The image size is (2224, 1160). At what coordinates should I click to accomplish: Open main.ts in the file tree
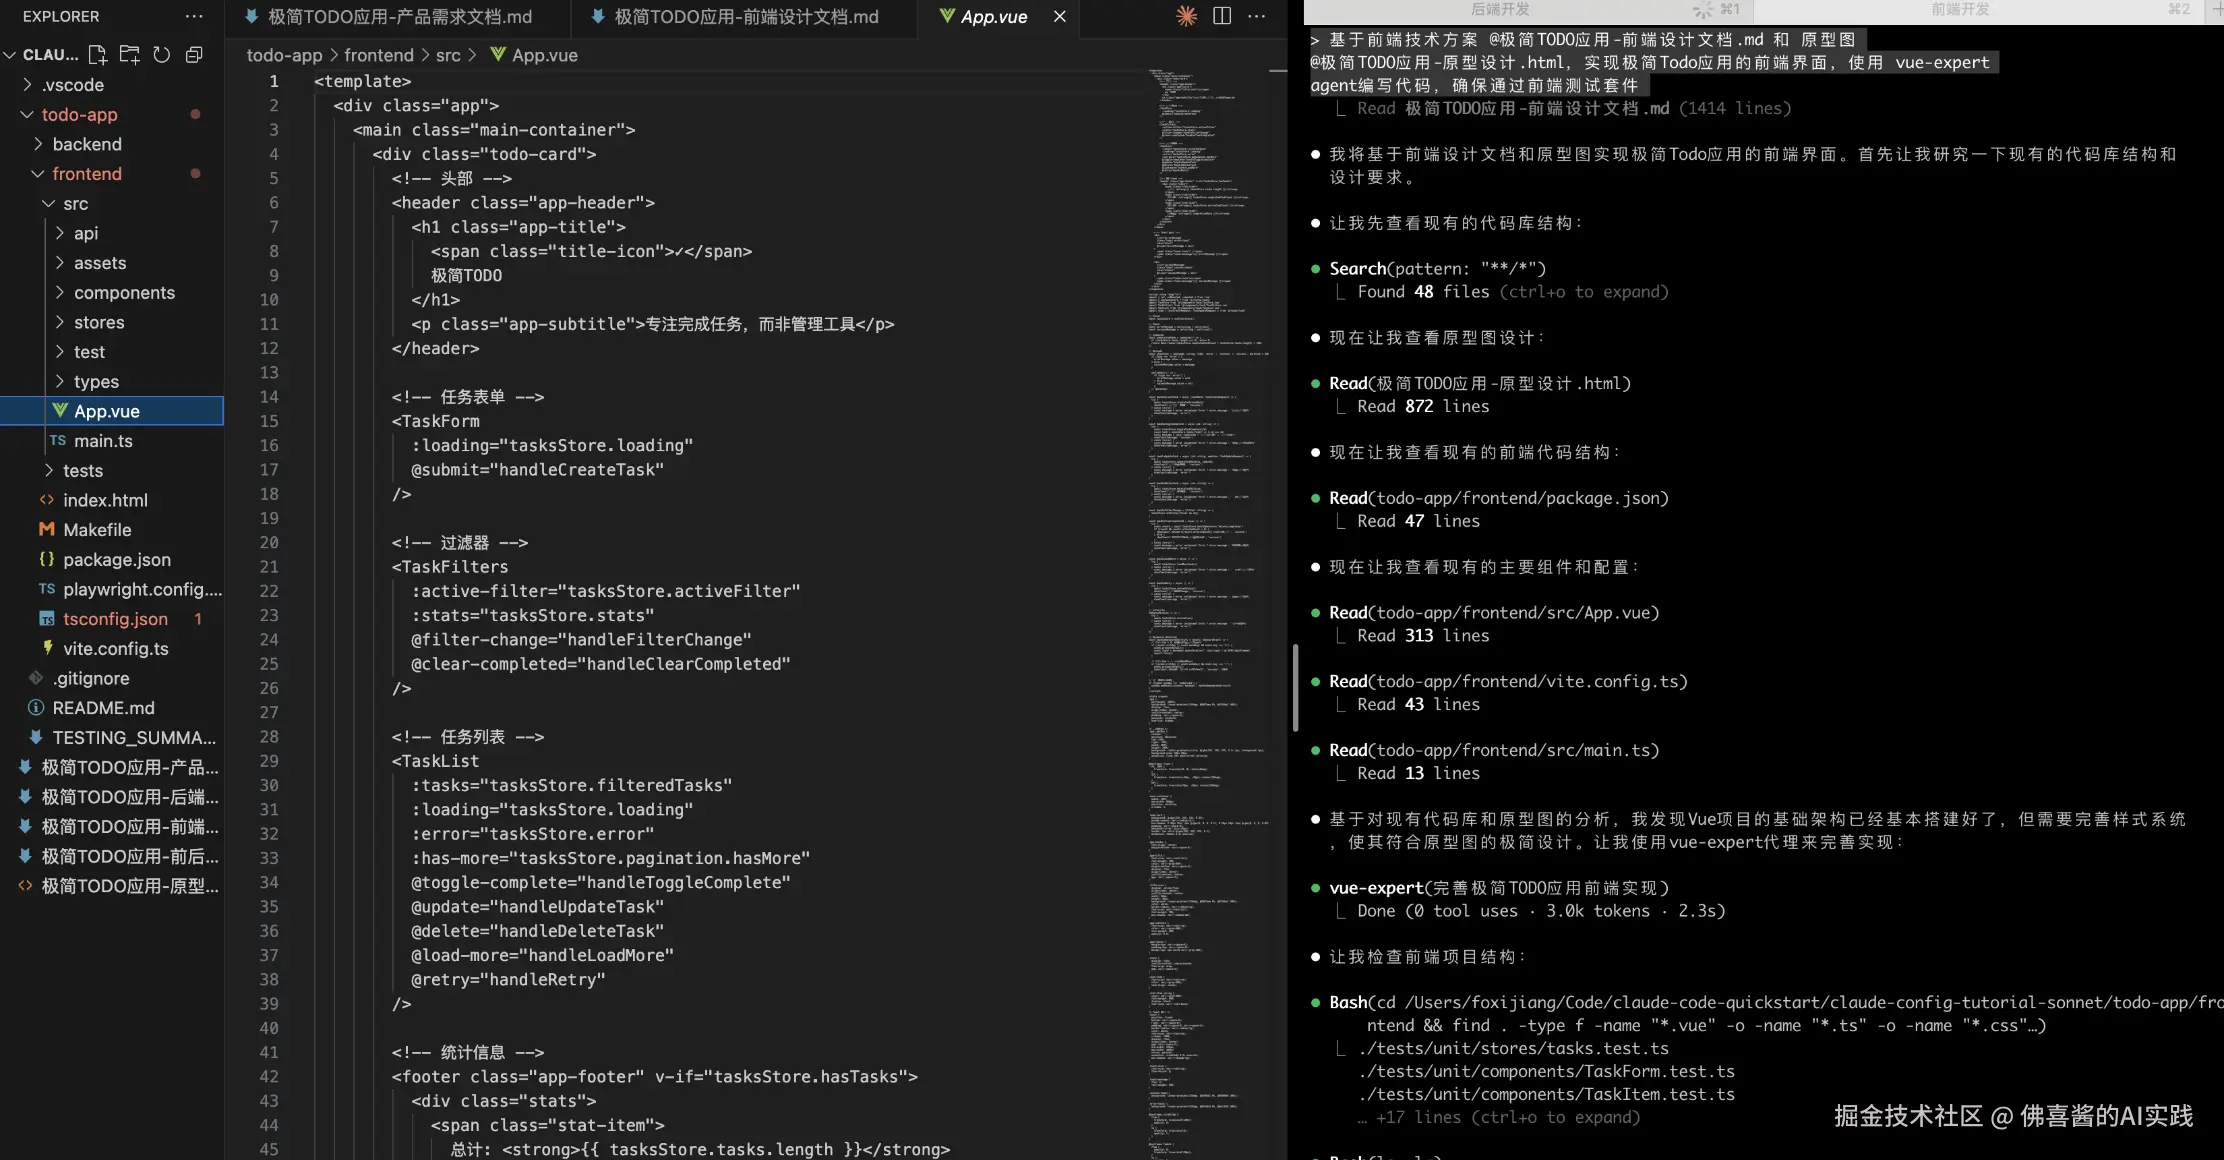103,441
